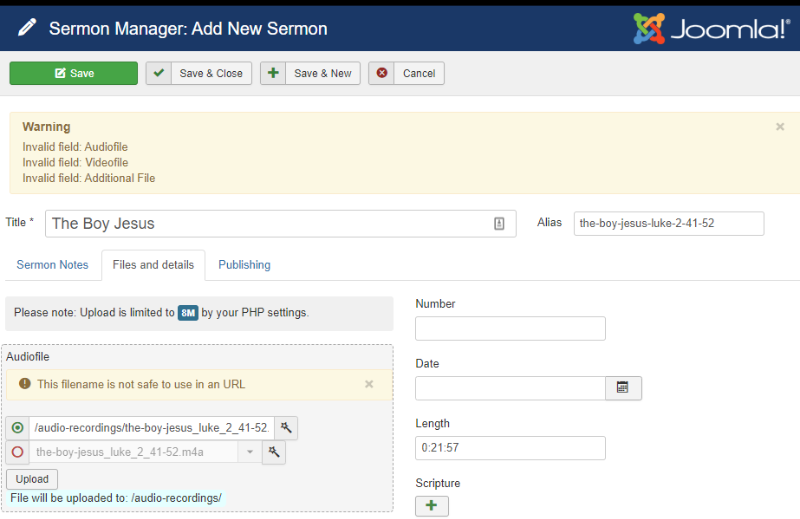This screenshot has width=800, height=519.
Task: Add a Scripture with the plus button
Action: (x=432, y=506)
